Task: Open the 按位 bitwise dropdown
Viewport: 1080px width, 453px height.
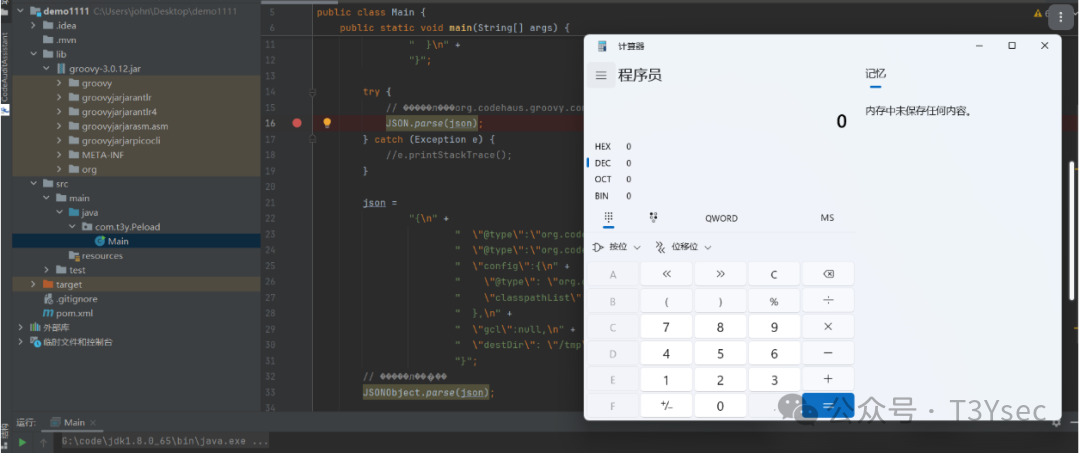Action: click(616, 246)
